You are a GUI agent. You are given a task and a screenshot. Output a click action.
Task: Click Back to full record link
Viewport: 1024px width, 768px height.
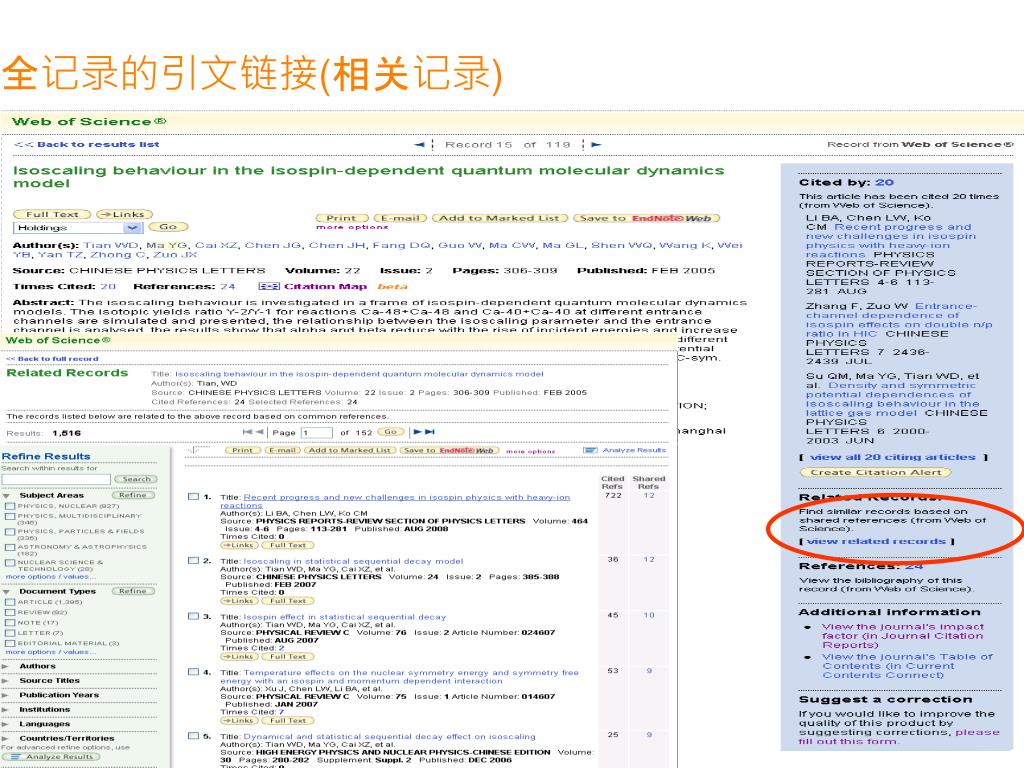(52, 359)
